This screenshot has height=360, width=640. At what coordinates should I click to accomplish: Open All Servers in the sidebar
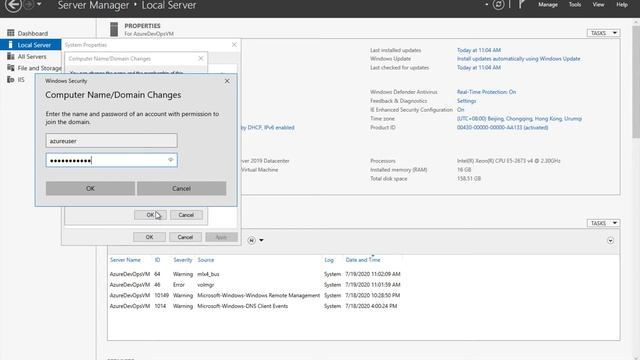[x=31, y=56]
